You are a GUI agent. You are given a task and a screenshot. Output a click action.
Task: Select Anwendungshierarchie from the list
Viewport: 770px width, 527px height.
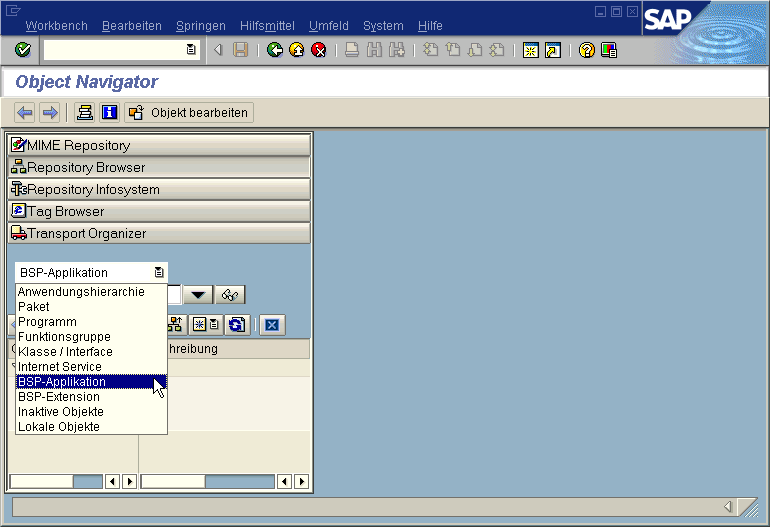click(91, 292)
